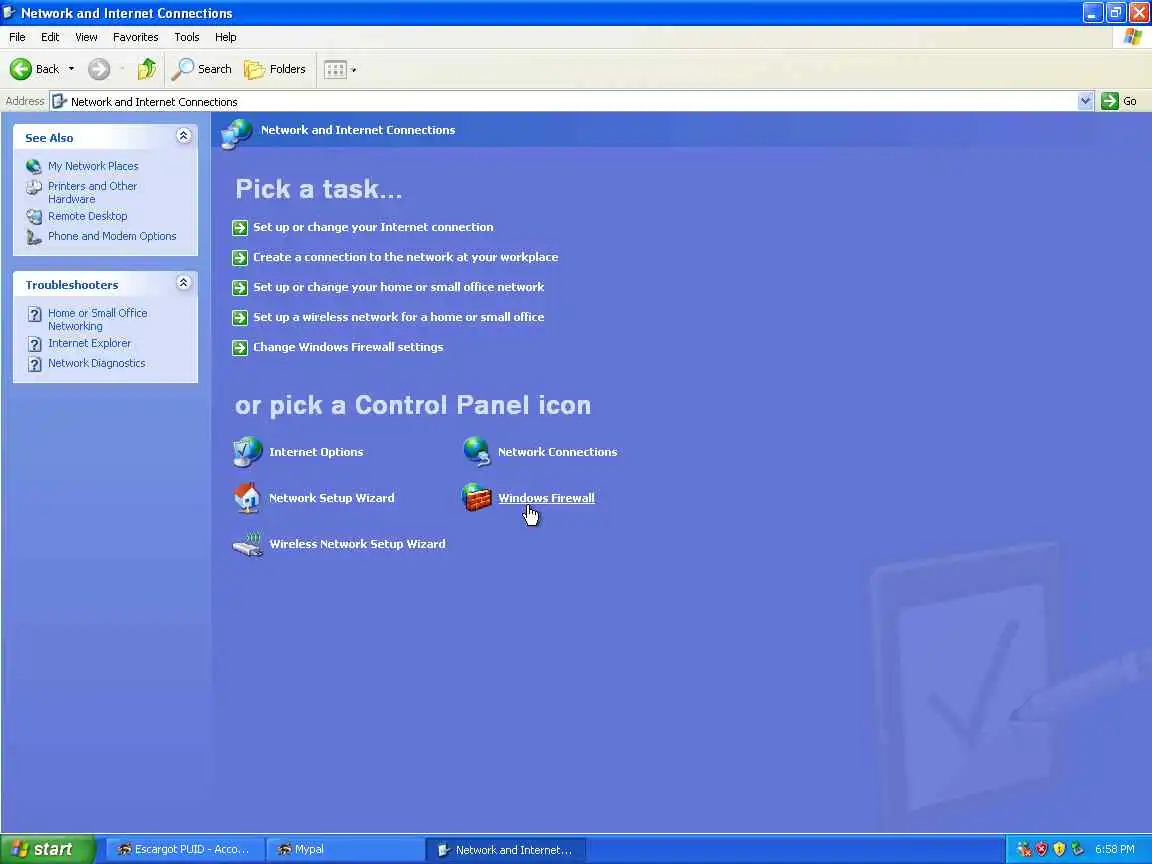Collapse the See Also panel
Viewport: 1152px width, 864px height.
(184, 136)
